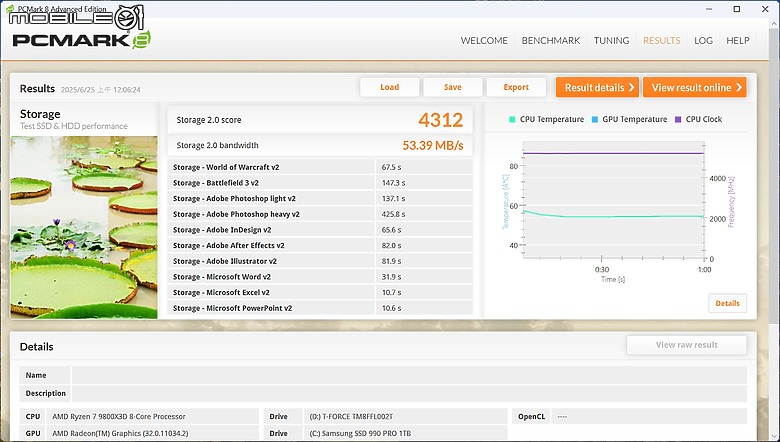Open Result details
Screen dimensions: 780x442
coord(599,88)
